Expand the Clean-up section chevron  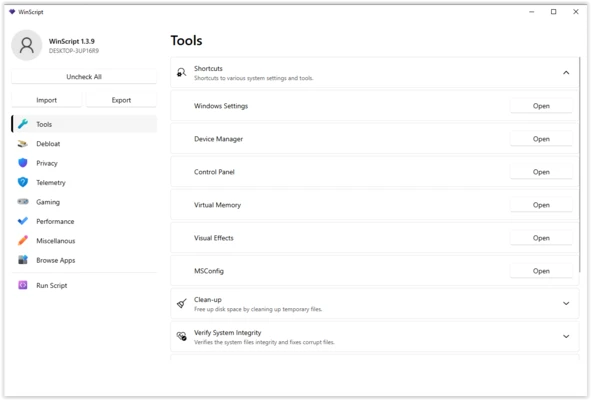566,303
